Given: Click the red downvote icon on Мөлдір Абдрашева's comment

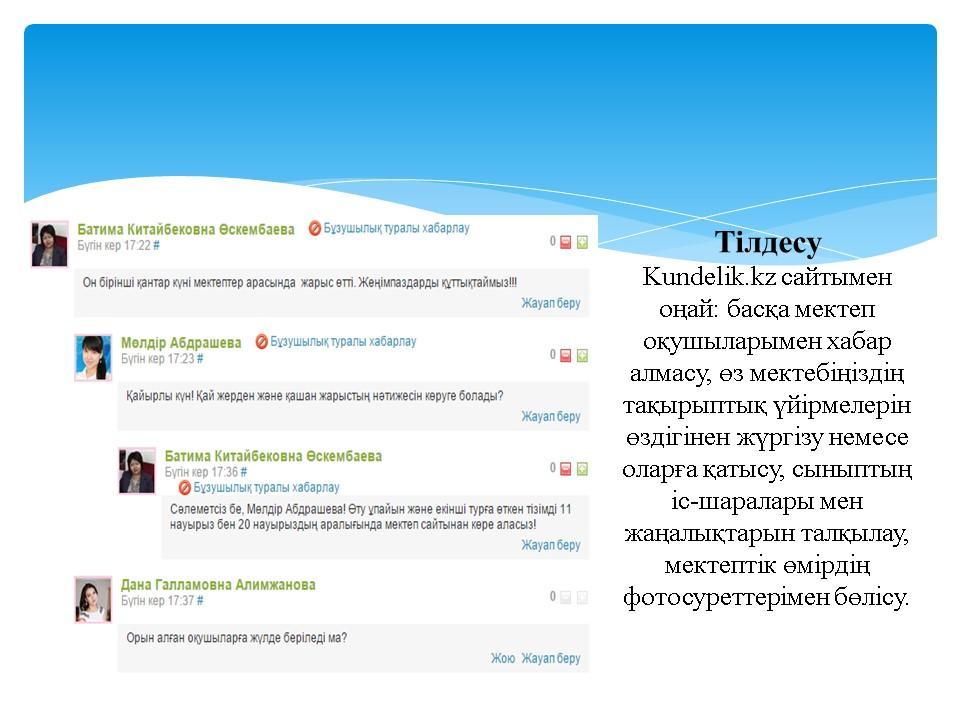Looking at the screenshot, I should click(566, 355).
